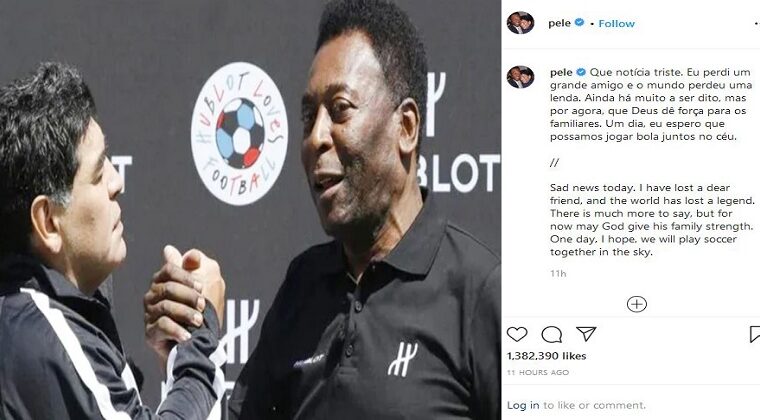Share the post via paper plane icon
Image resolution: width=760 pixels, height=420 pixels.
586,334
